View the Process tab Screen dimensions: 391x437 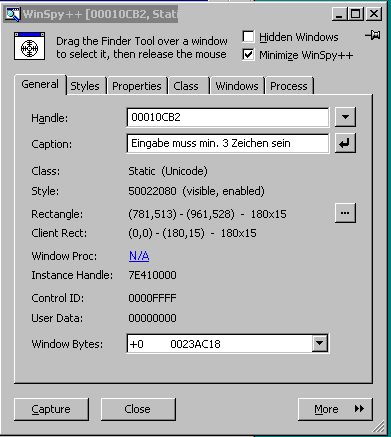tap(289, 86)
